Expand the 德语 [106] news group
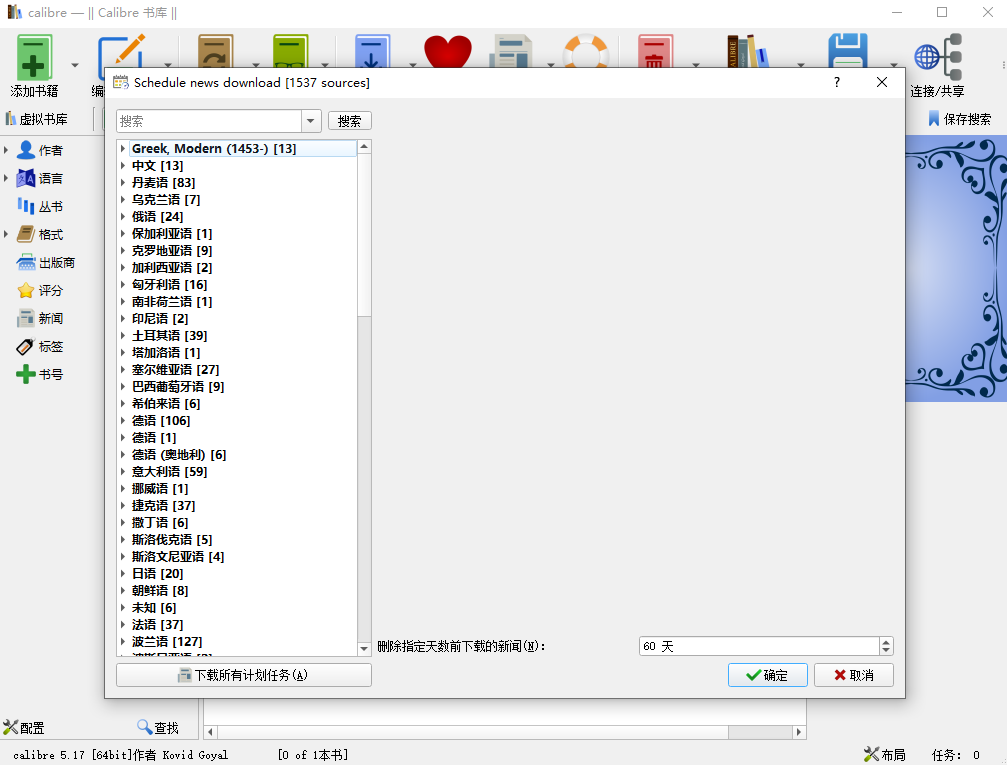This screenshot has width=1007, height=765. (x=123, y=421)
